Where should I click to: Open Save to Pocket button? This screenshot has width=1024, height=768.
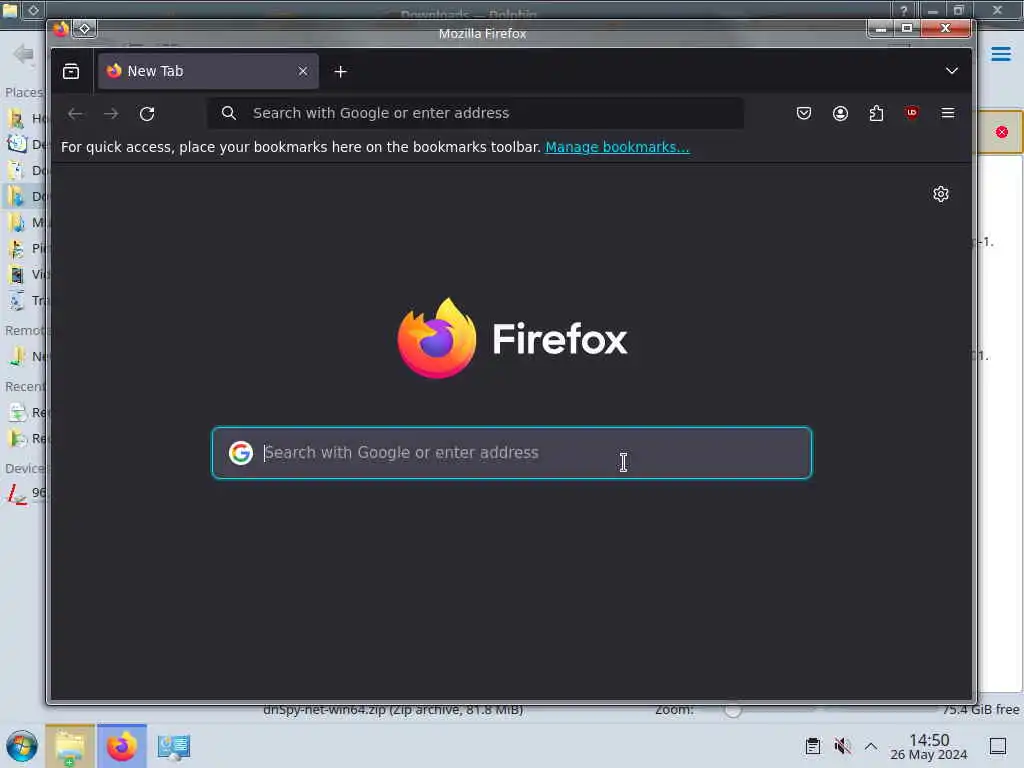point(804,113)
